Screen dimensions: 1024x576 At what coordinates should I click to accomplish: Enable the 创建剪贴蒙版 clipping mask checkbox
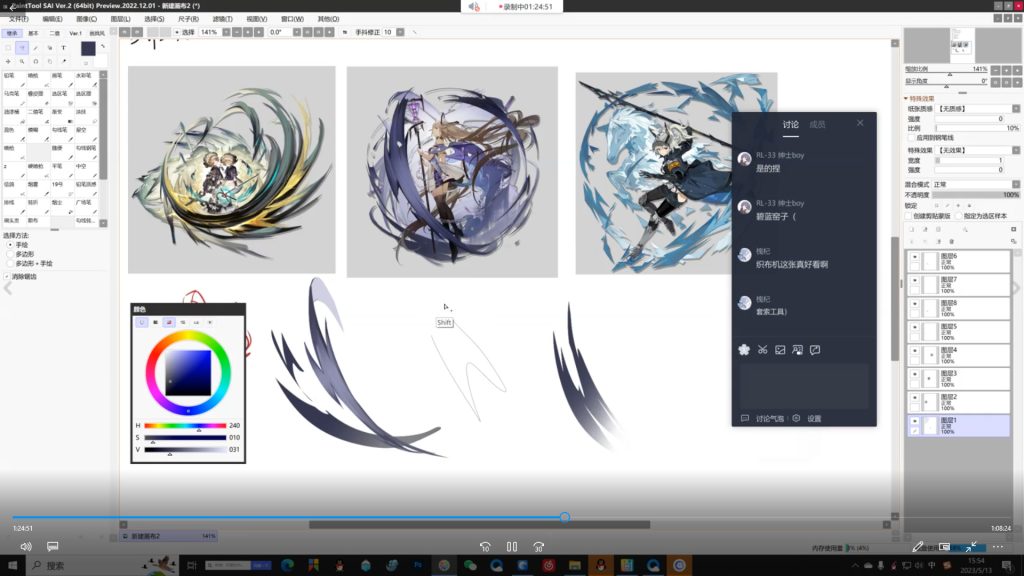point(908,215)
